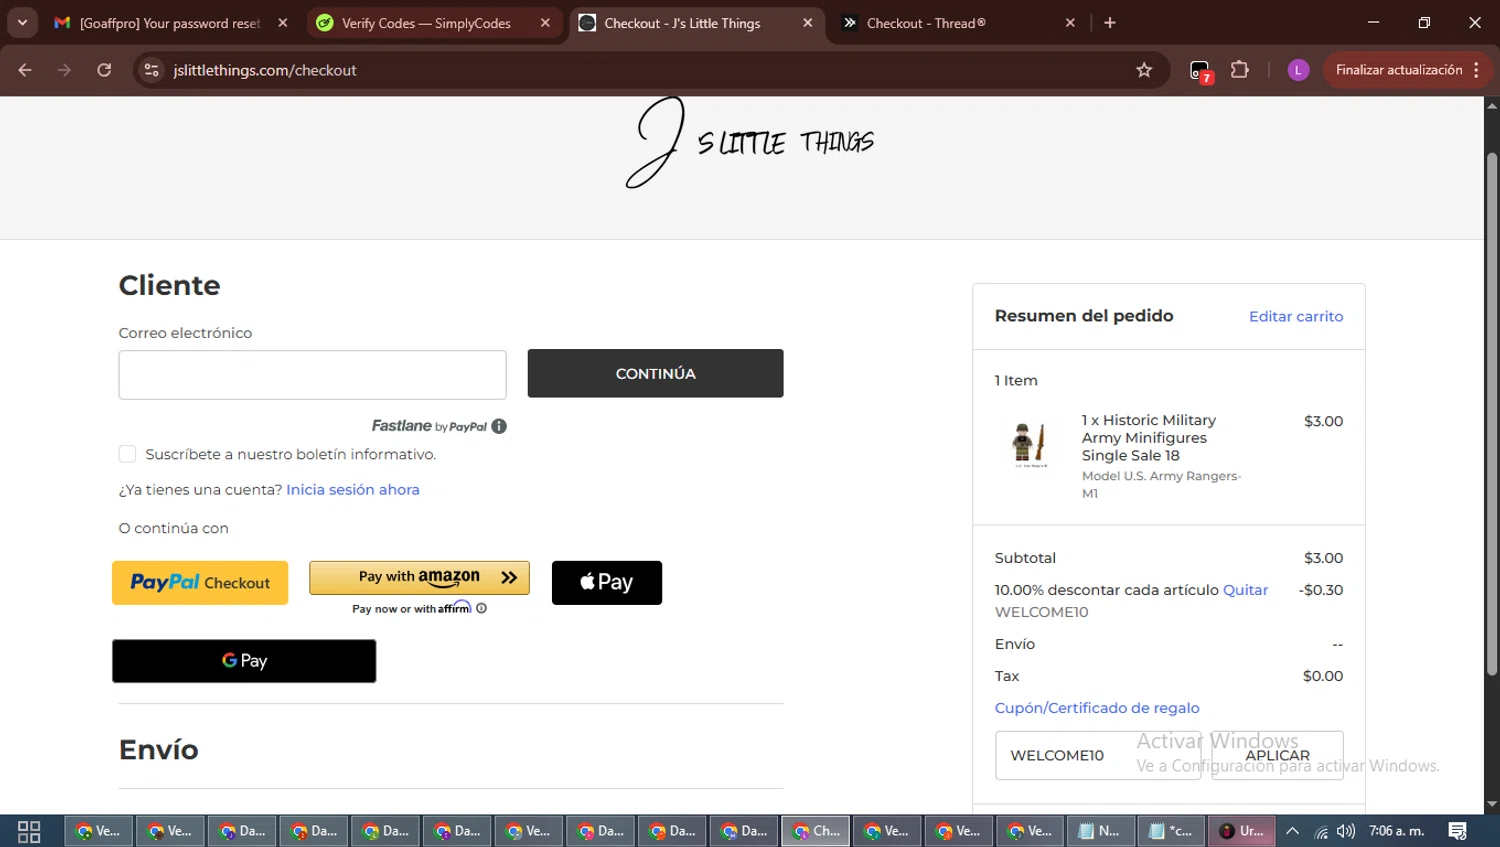Open the Extensions puzzle icon

point(1240,70)
